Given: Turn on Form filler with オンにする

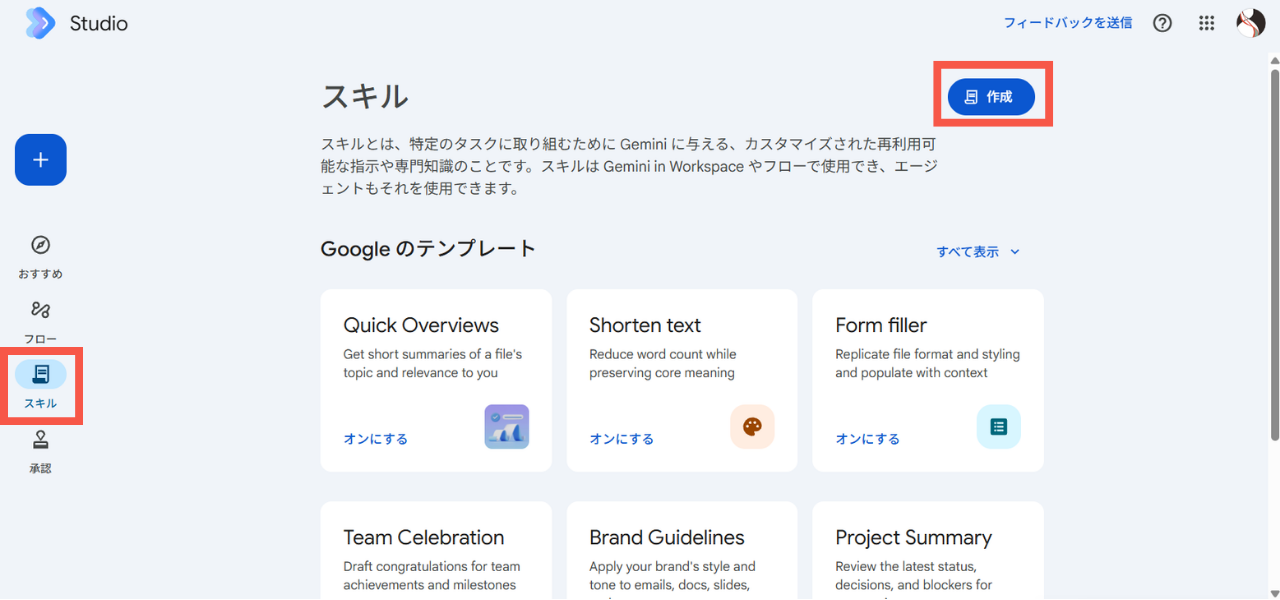Looking at the screenshot, I should 868,439.
